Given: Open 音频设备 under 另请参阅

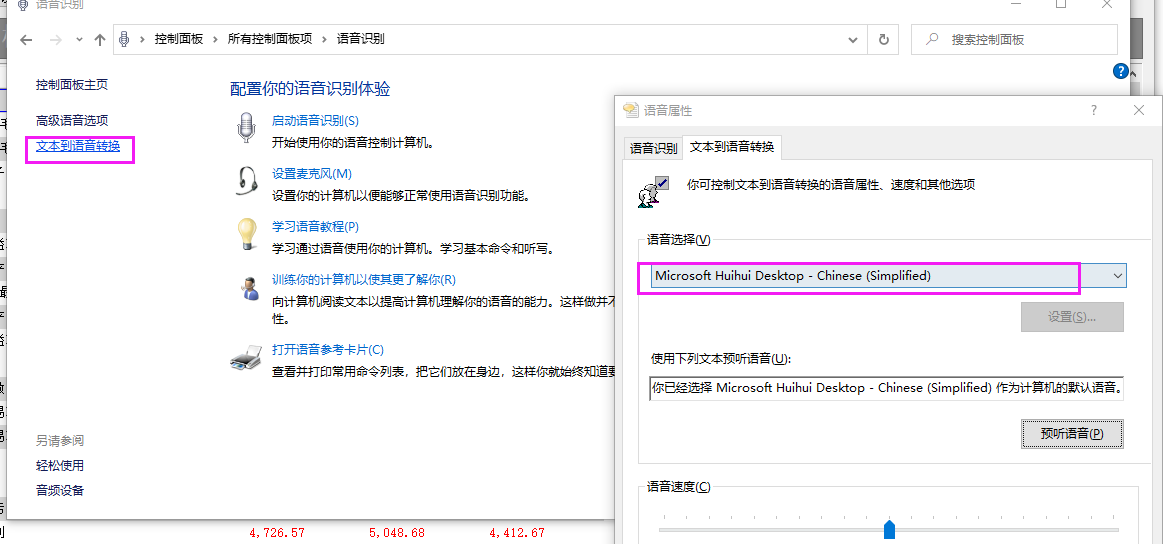Looking at the screenshot, I should (60, 490).
